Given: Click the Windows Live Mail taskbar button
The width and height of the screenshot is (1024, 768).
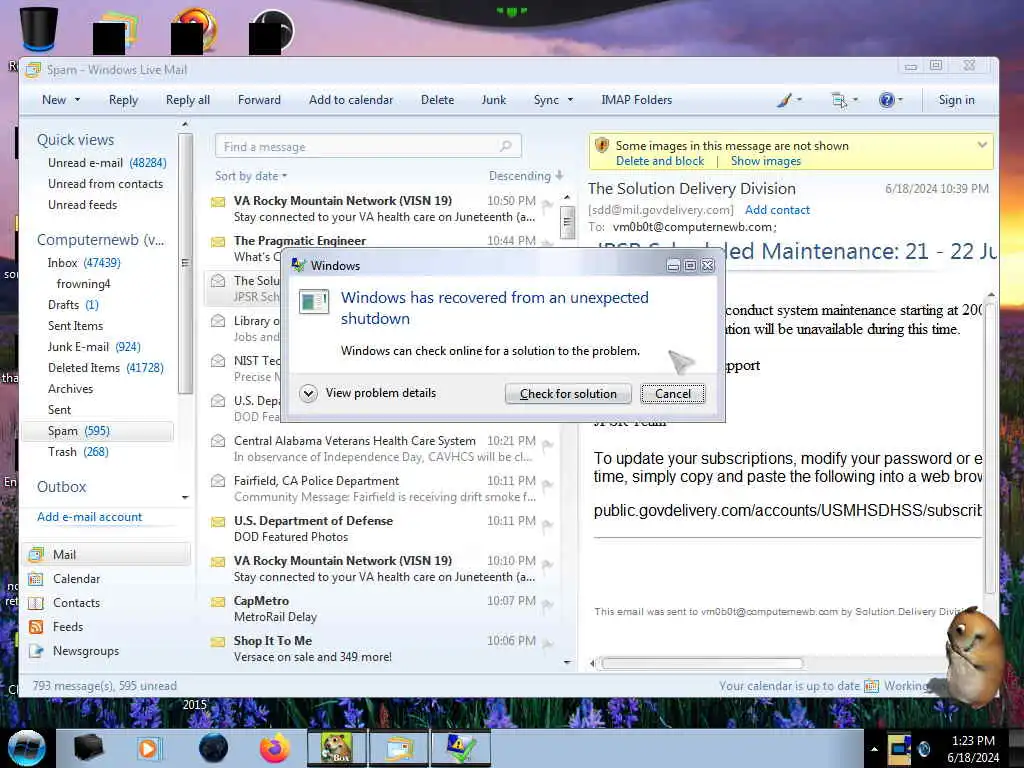Looking at the screenshot, I should pyautogui.click(x=400, y=748).
